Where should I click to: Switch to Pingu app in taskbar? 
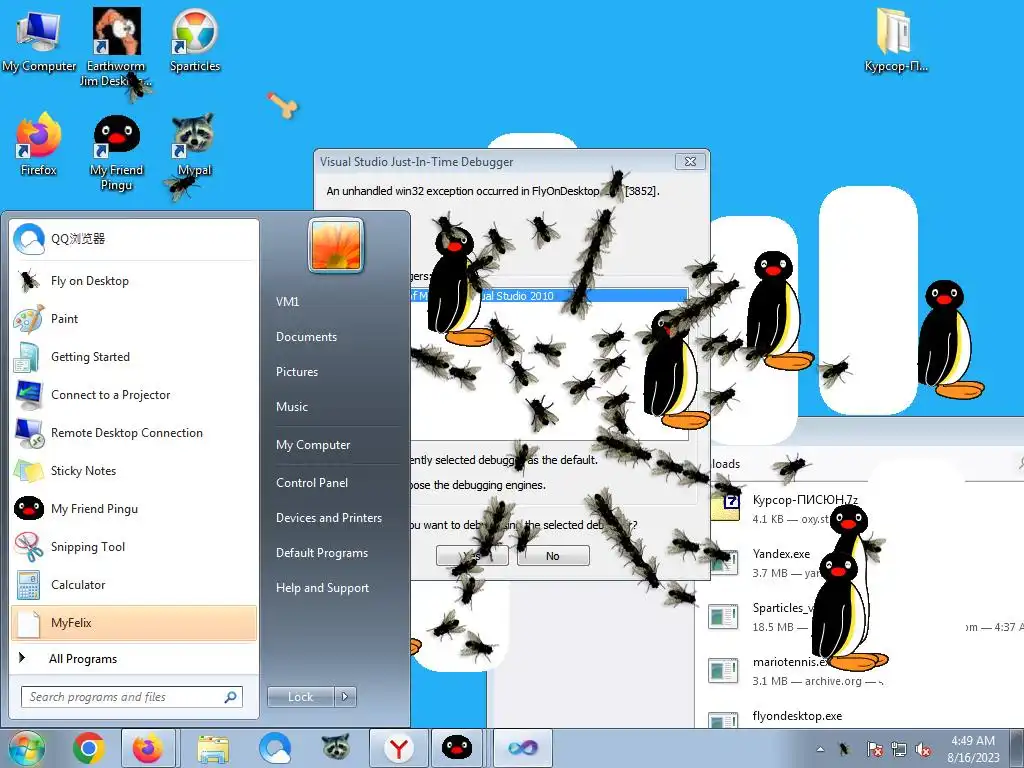pos(457,748)
